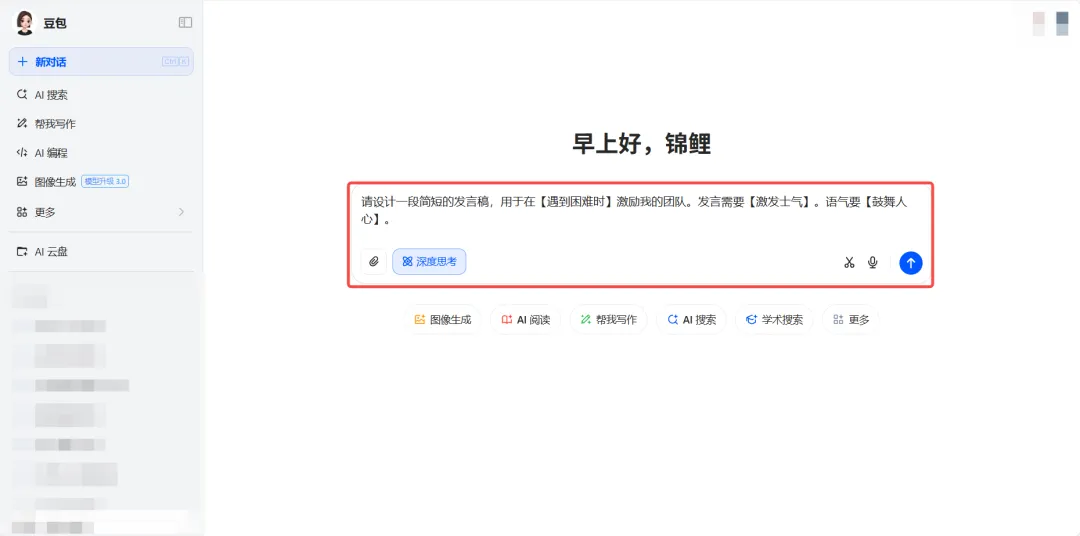This screenshot has width=1080, height=536.
Task: Select AI 搜索 in the sidebar
Action: [50, 95]
